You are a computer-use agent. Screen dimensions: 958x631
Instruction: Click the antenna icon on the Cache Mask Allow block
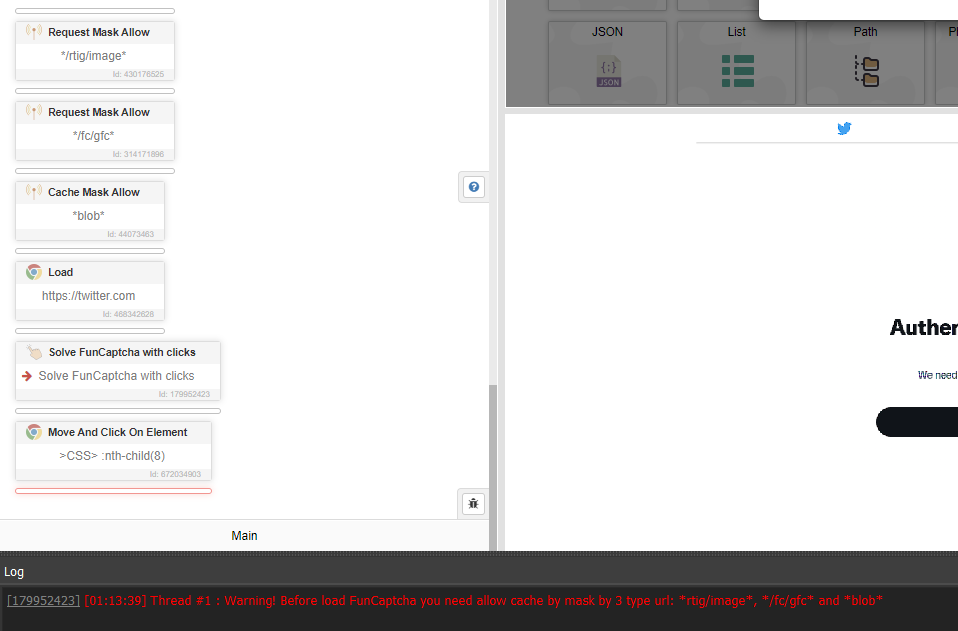[34, 192]
